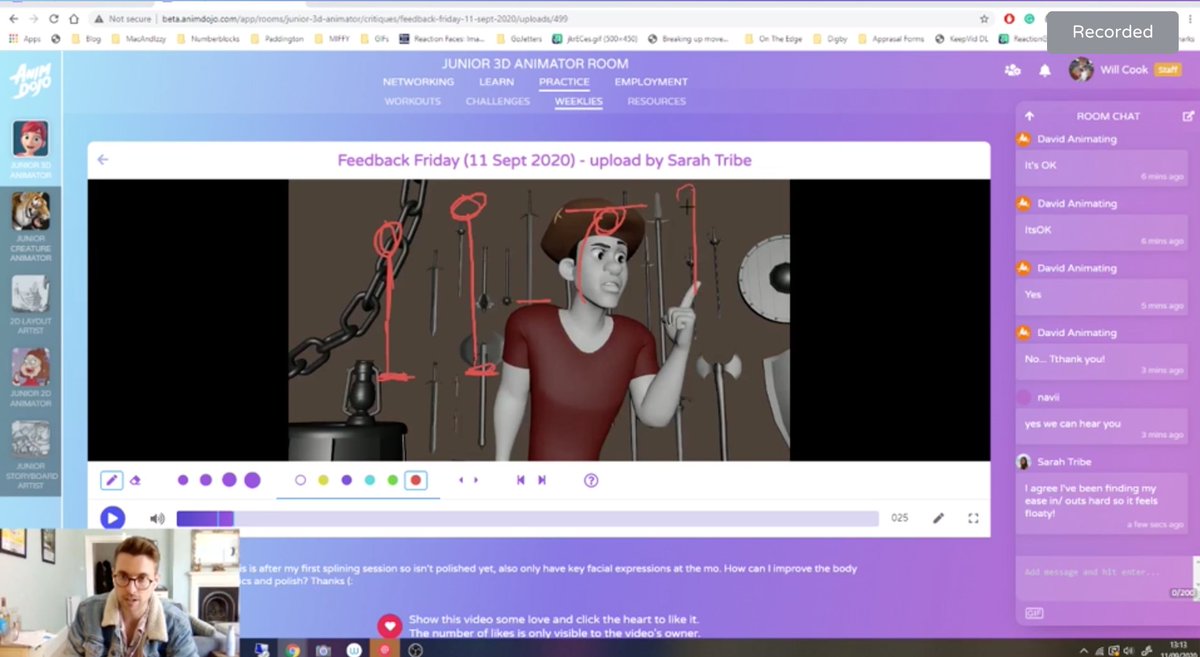Collapse the Room Chat with up arrow

coord(1029,116)
